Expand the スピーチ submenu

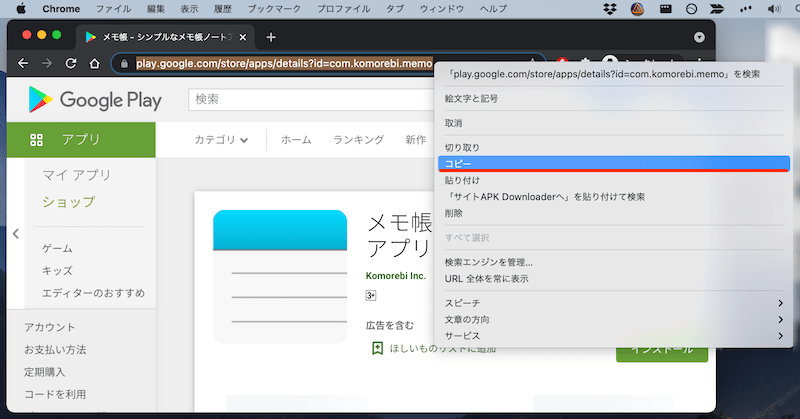[614, 303]
